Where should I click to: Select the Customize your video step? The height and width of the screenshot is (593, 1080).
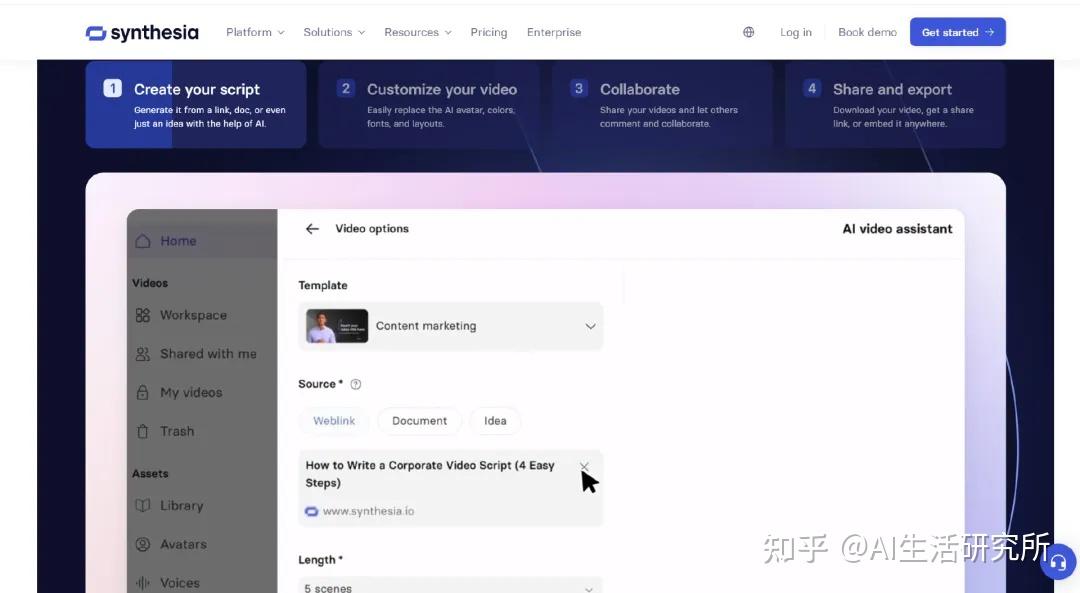(429, 105)
